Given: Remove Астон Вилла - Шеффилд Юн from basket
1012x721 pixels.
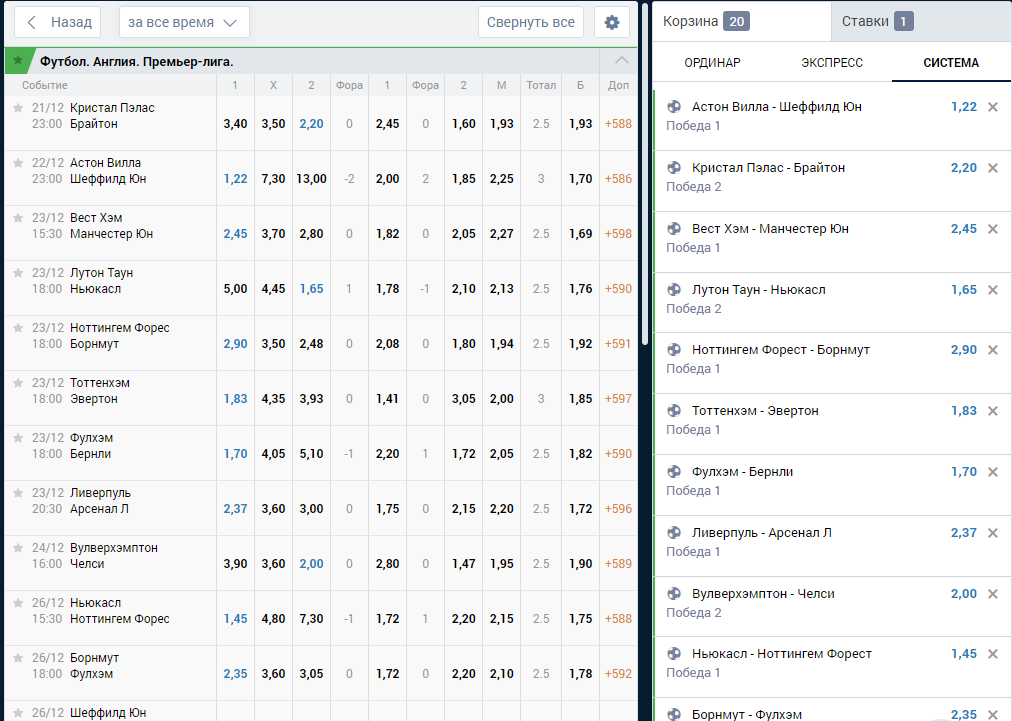Looking at the screenshot, I should [x=993, y=107].
